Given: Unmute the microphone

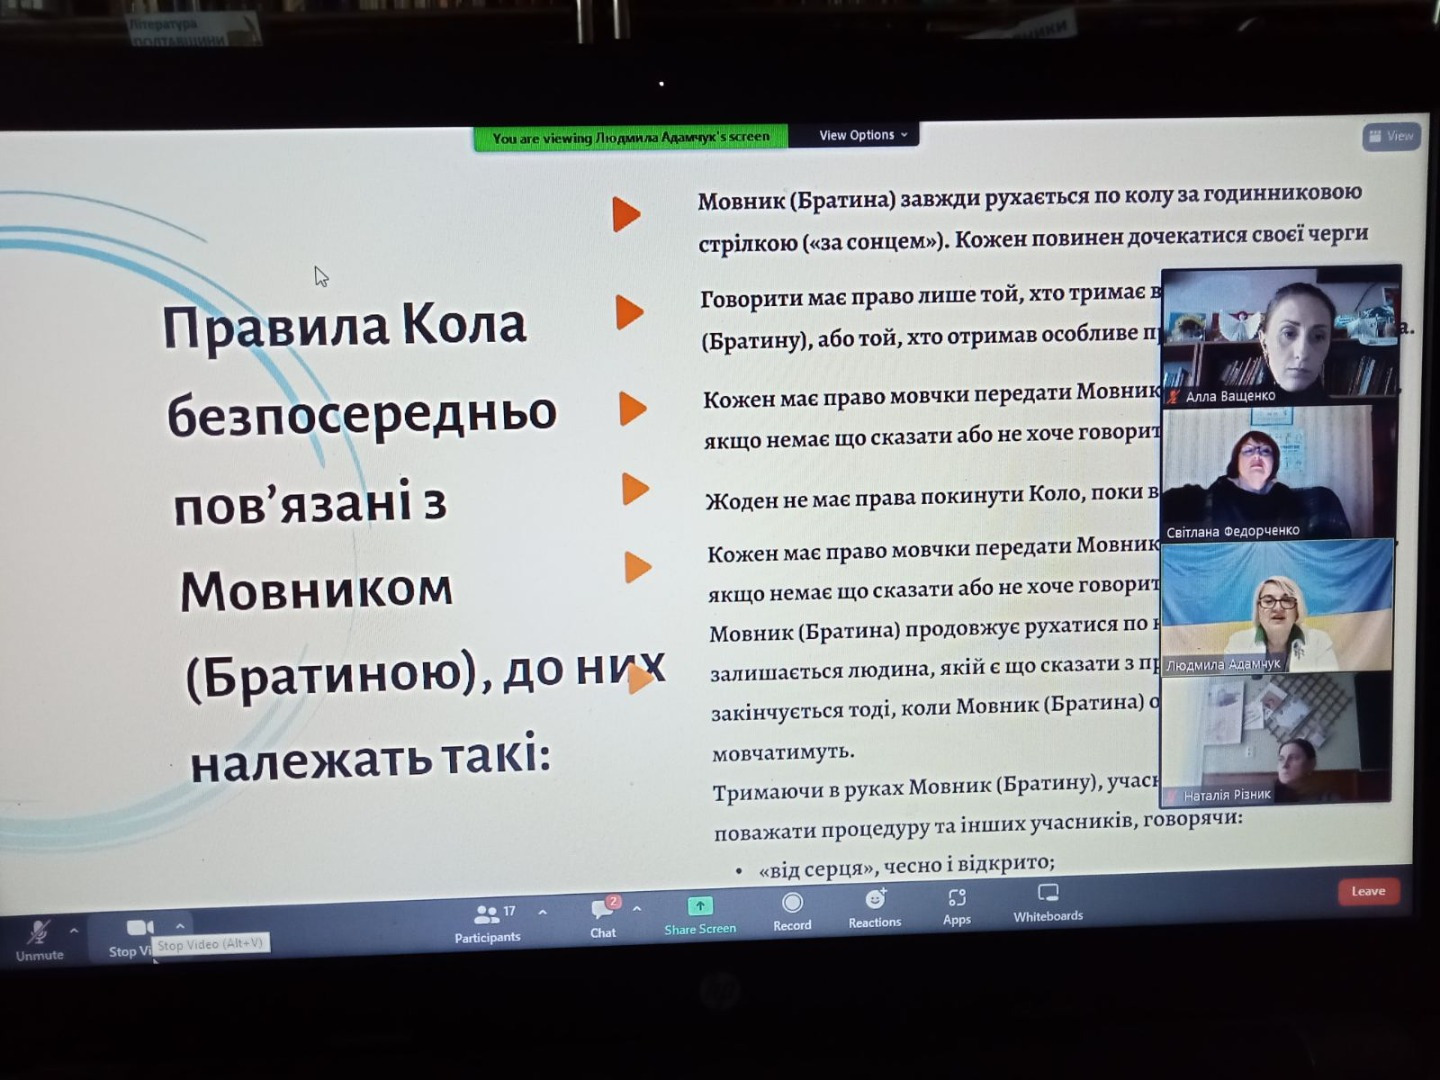Looking at the screenshot, I should point(39,938).
